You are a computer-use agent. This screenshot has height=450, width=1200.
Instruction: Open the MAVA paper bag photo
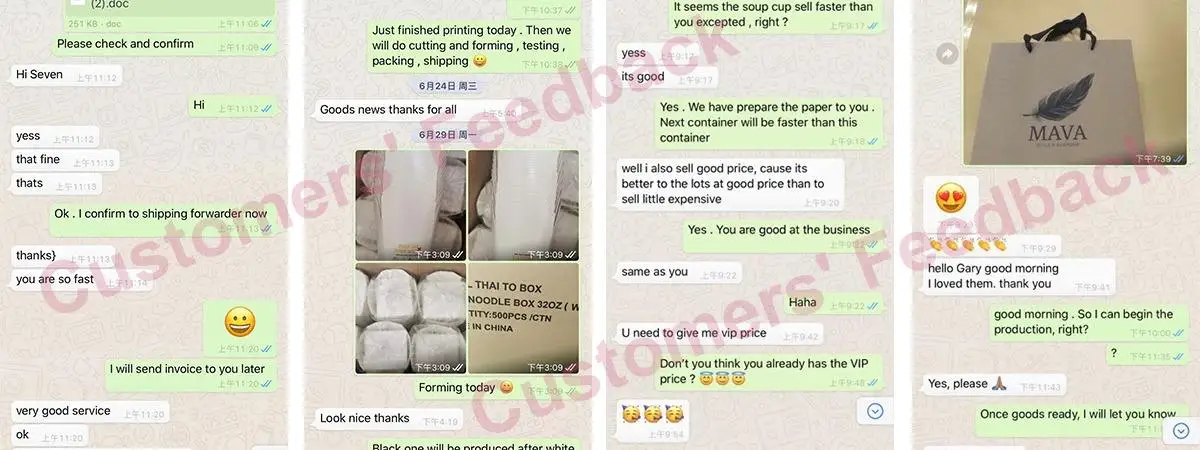[x=1076, y=82]
